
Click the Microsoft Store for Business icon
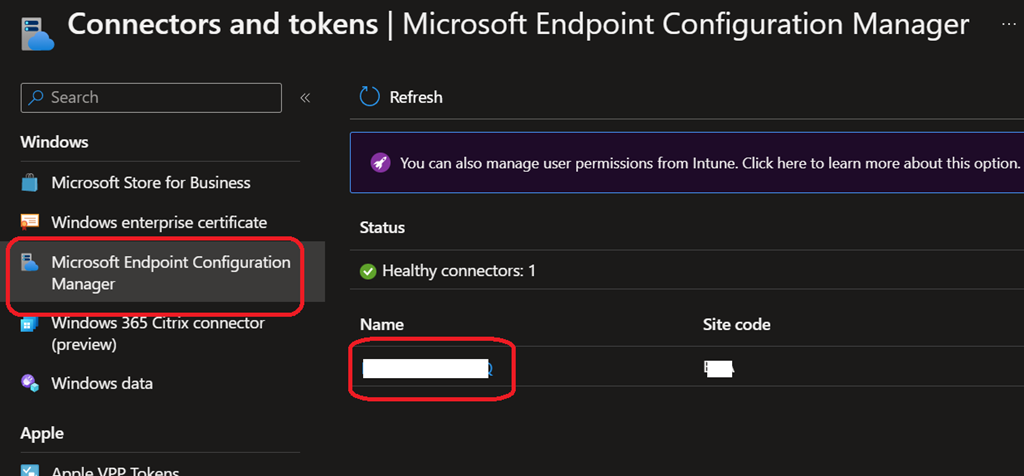[31, 183]
